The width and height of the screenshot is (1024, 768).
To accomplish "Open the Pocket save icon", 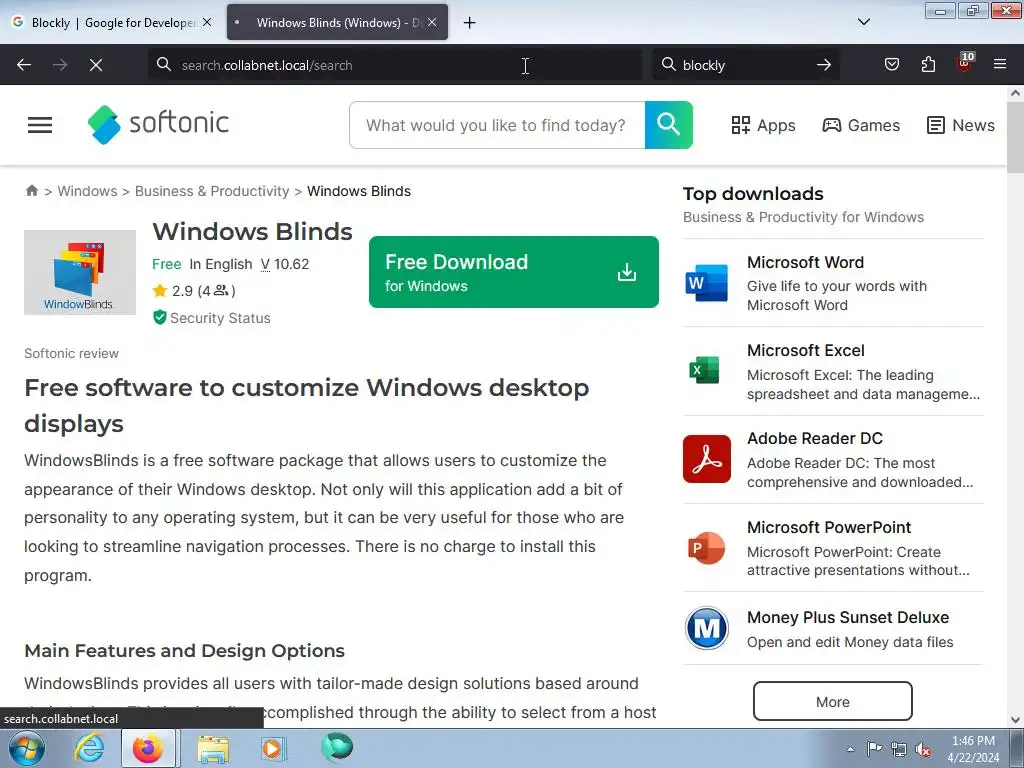I will pyautogui.click(x=892, y=64).
